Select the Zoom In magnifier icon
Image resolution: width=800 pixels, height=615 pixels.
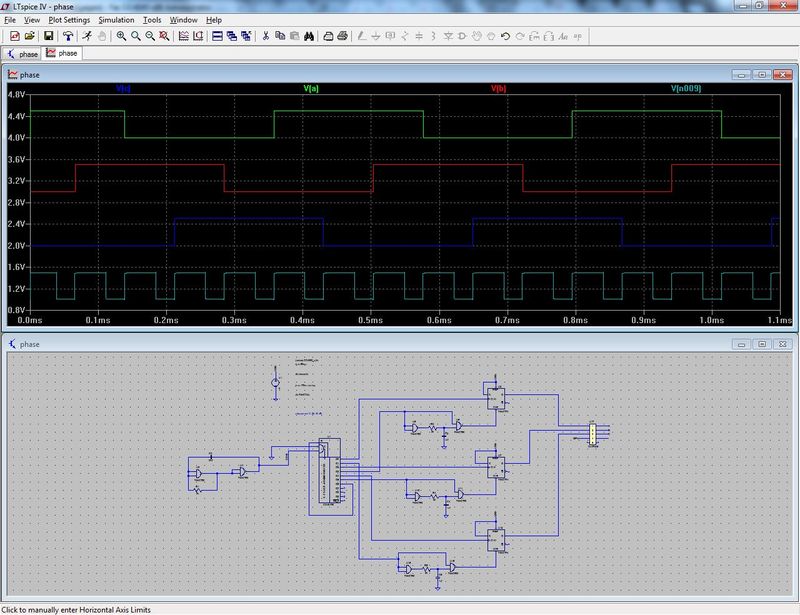click(121, 36)
